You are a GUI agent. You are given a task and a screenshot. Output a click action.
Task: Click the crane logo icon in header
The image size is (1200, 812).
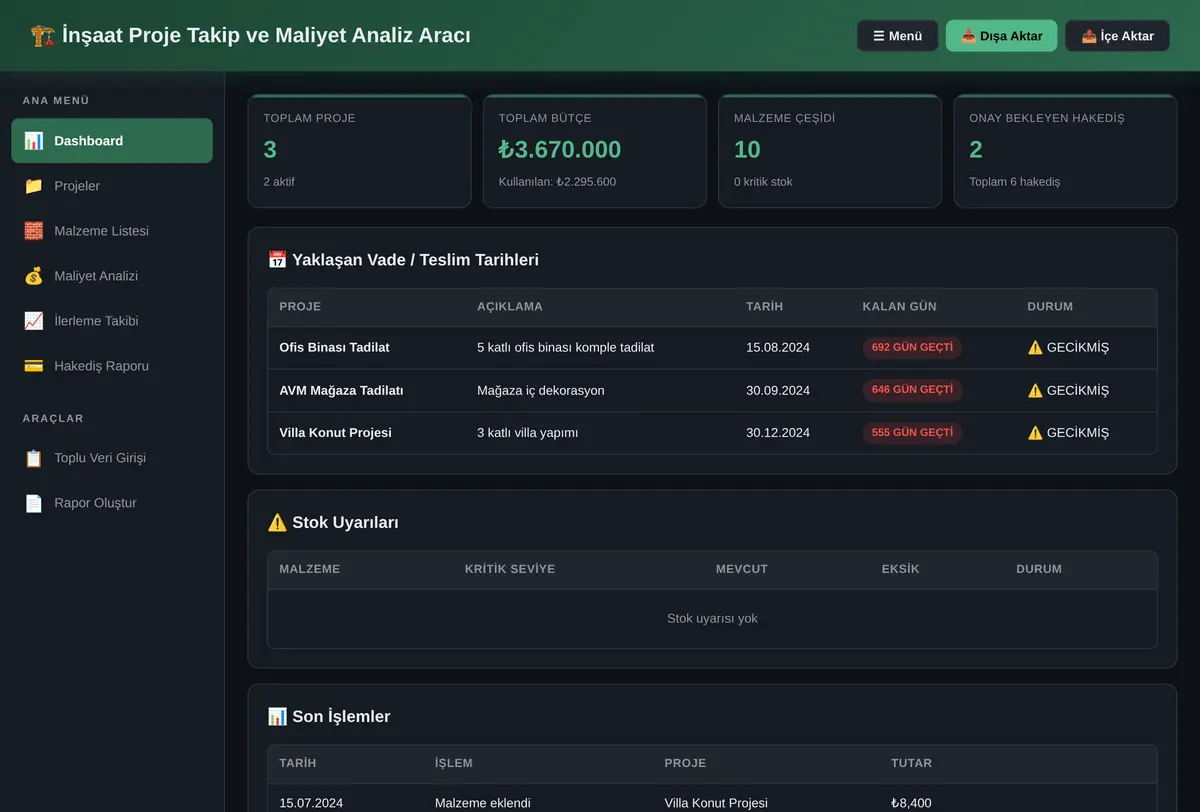(43, 35)
